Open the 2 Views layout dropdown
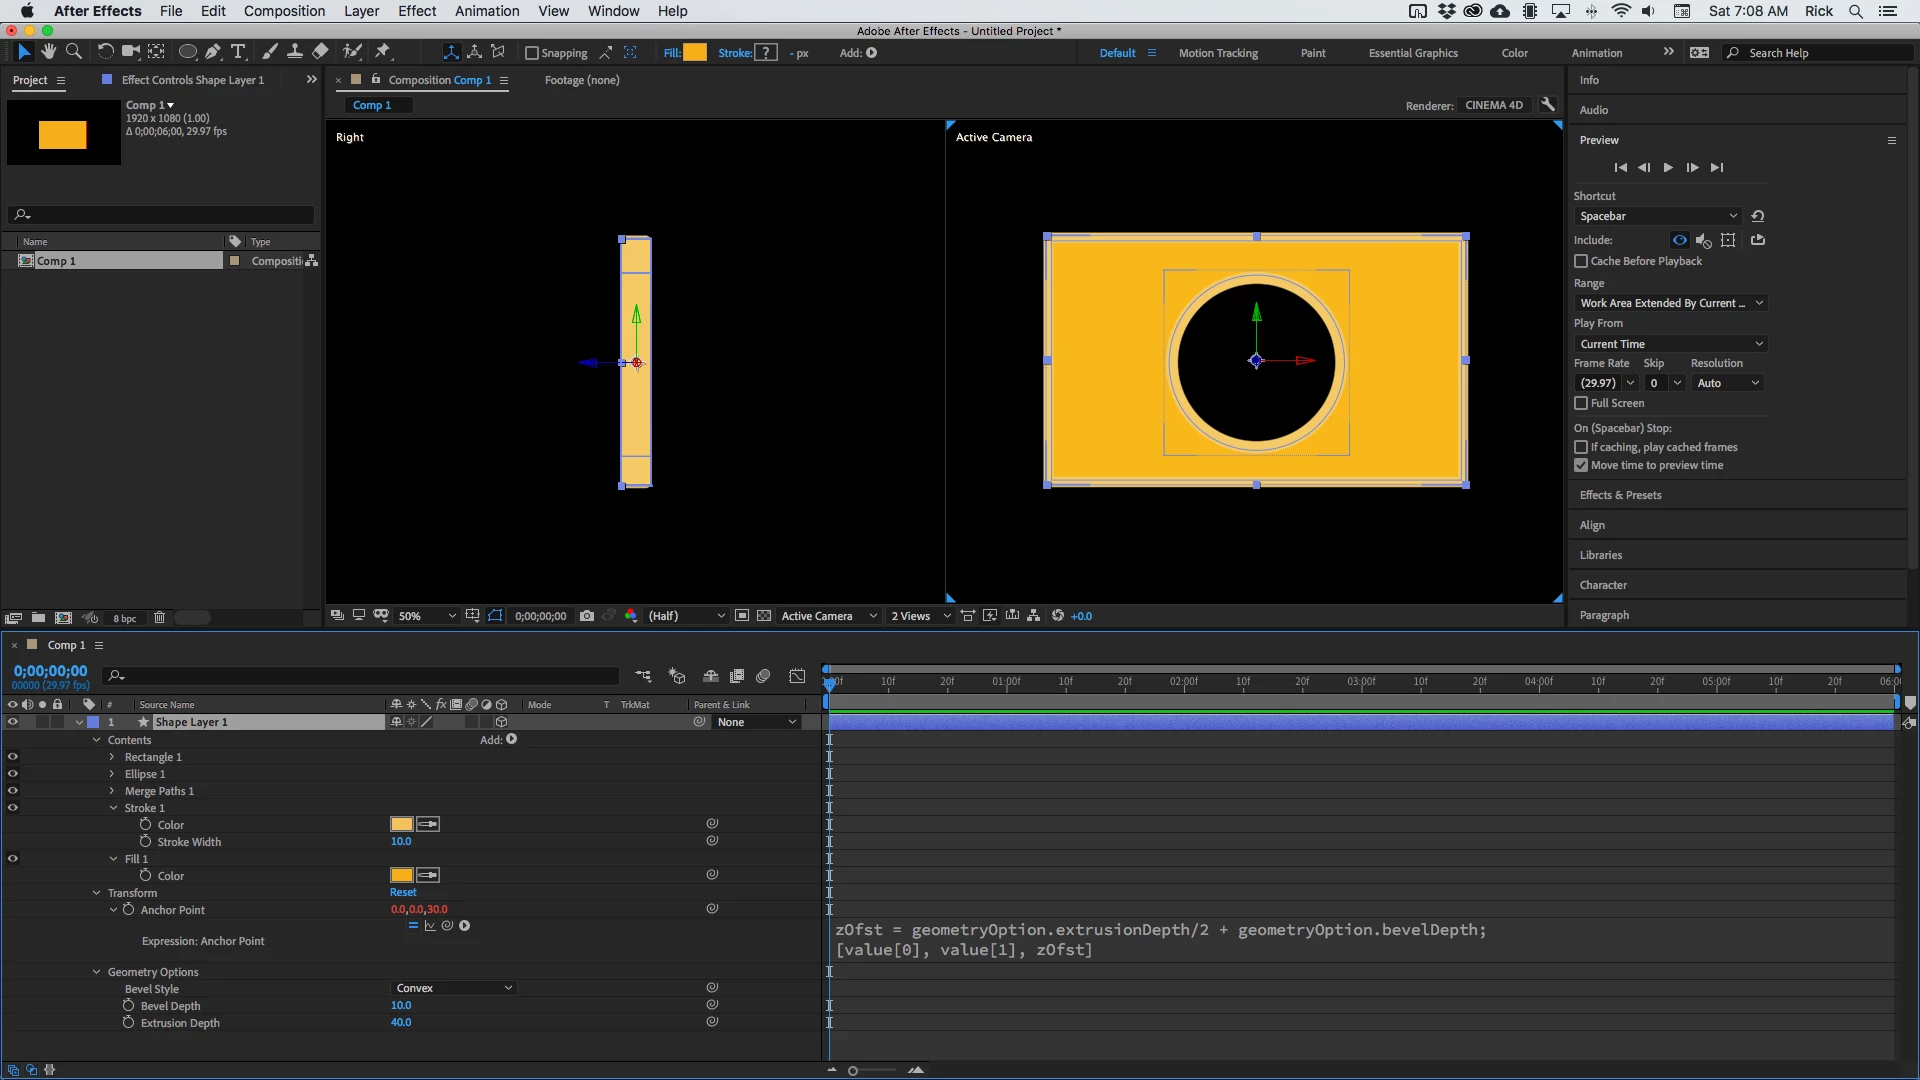Image resolution: width=1920 pixels, height=1080 pixels. tap(920, 616)
